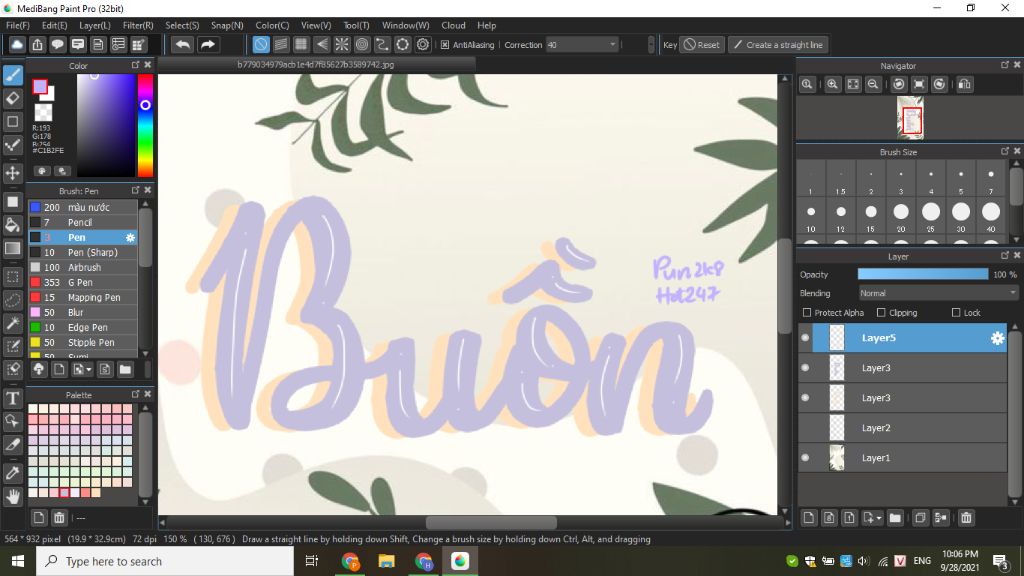Select the Eraser tool
Viewport: 1024px width, 576px height.
tap(12, 99)
